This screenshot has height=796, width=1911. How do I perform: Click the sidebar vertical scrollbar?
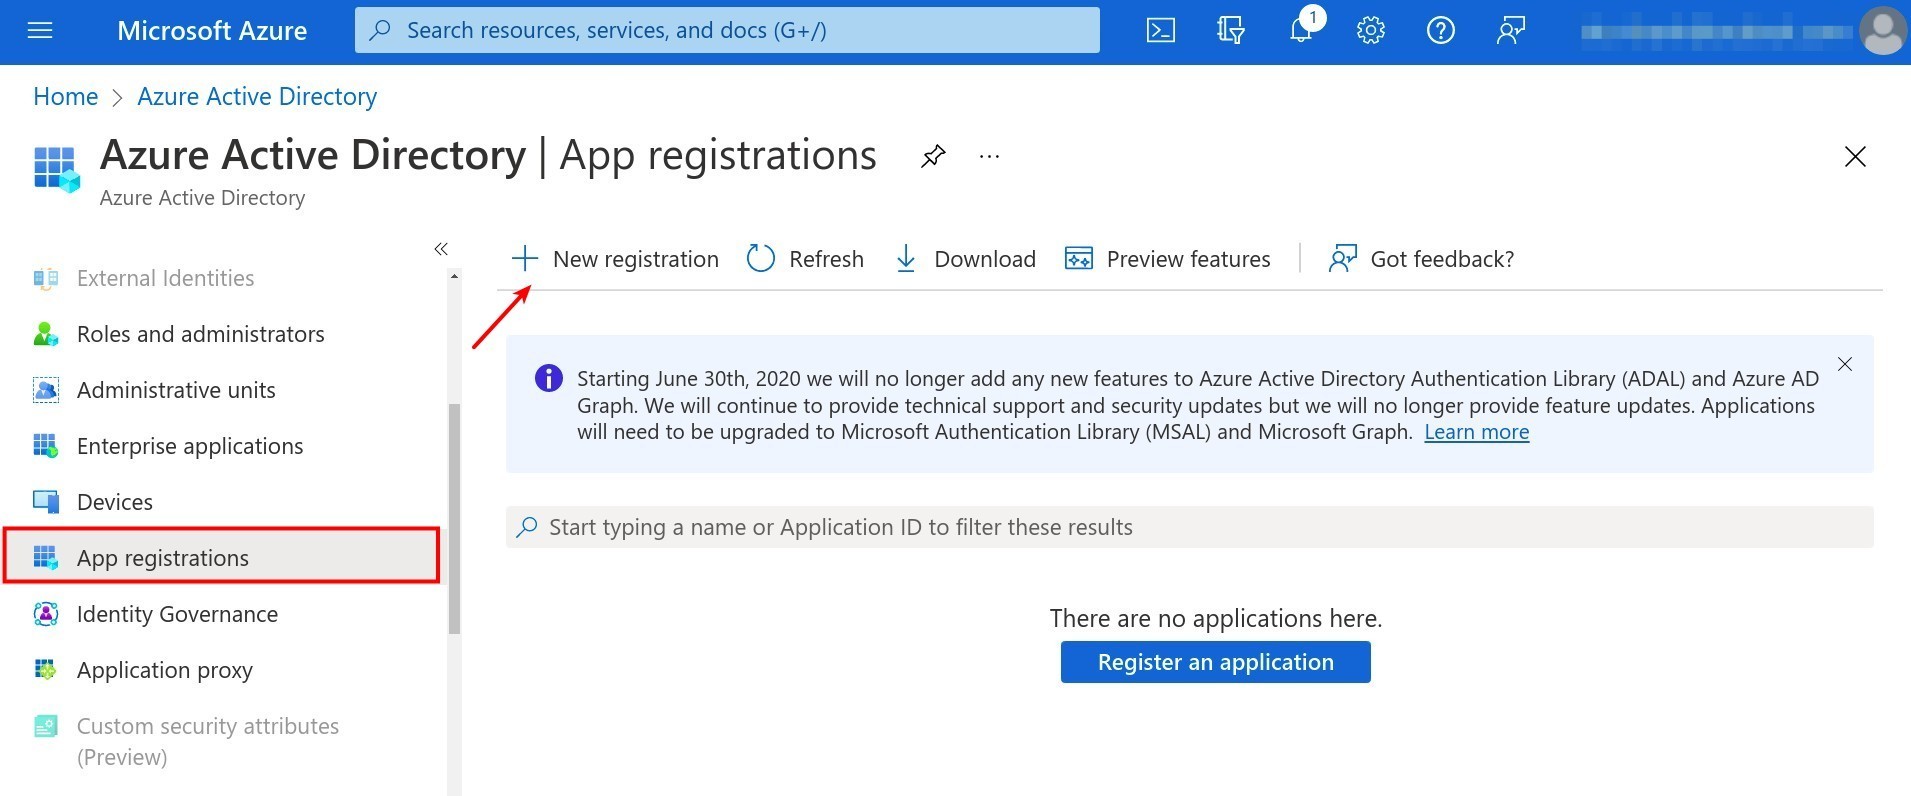click(x=454, y=518)
